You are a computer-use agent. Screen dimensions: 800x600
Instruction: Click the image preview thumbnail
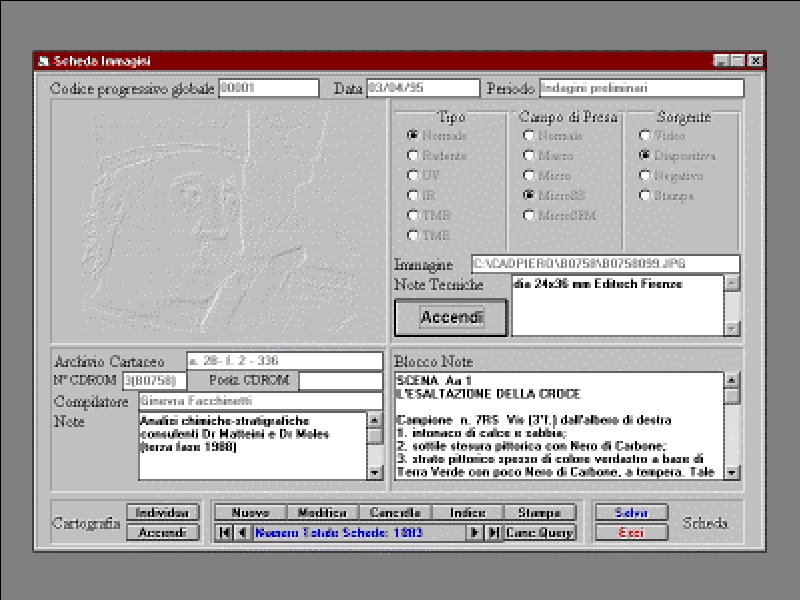[219, 221]
